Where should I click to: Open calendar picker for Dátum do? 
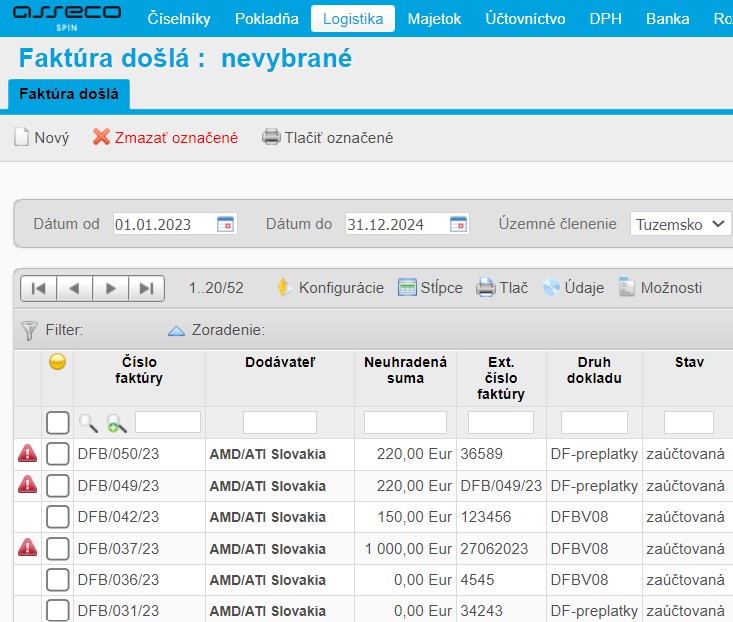coord(458,224)
